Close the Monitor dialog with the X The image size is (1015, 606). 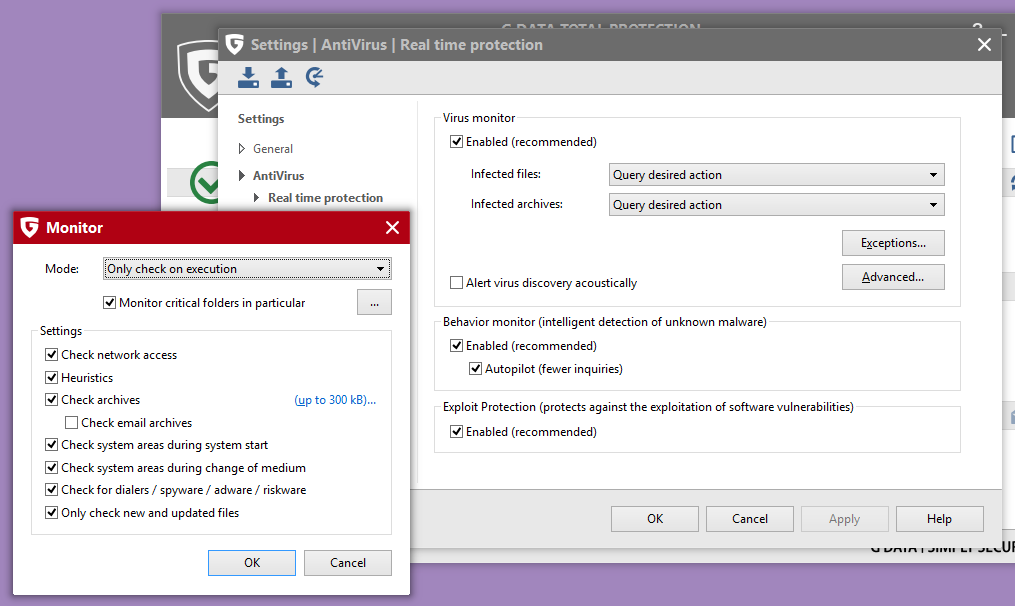[392, 228]
